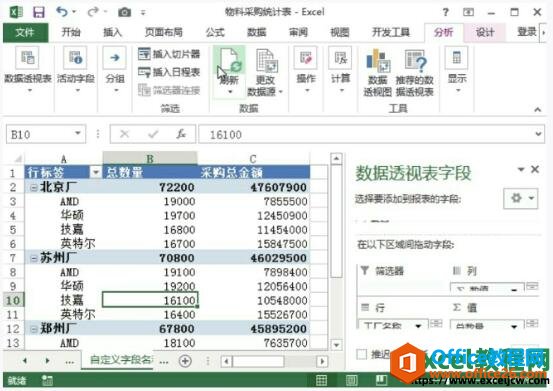Insert a slicer (插入切片器)
This screenshot has width=553, height=391.
169,54
